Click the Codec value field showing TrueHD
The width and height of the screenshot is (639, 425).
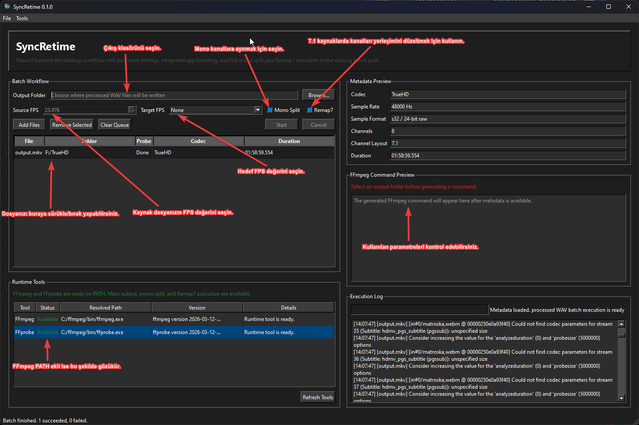click(x=507, y=94)
